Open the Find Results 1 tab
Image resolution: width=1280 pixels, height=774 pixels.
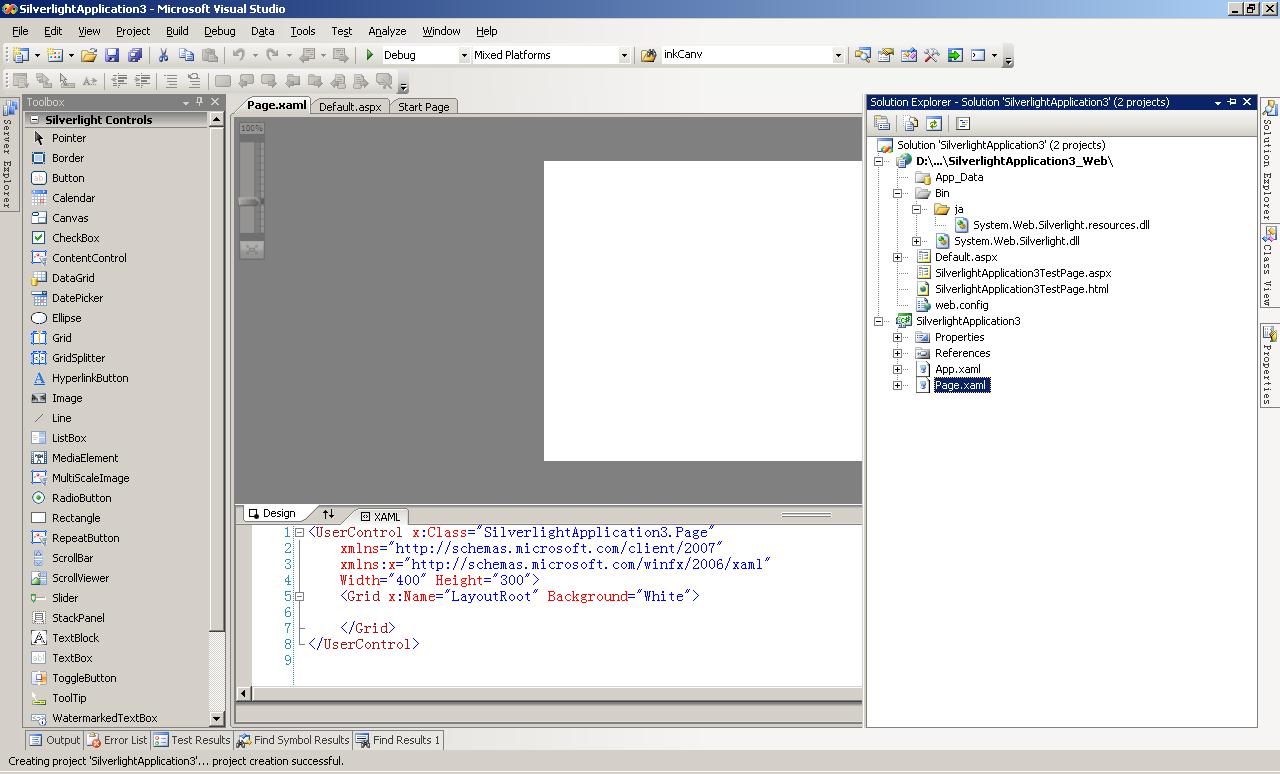click(x=398, y=740)
